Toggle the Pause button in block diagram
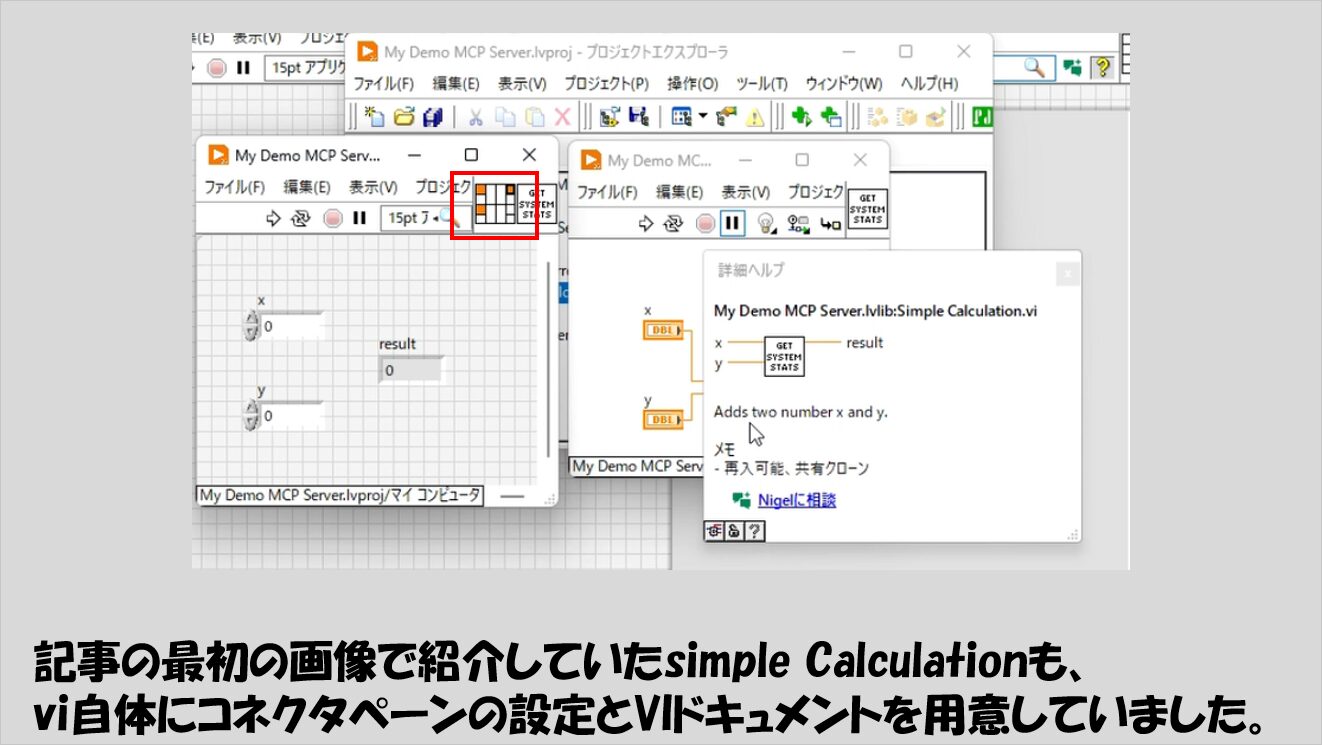Viewport: 1322px width, 745px height. (733, 223)
